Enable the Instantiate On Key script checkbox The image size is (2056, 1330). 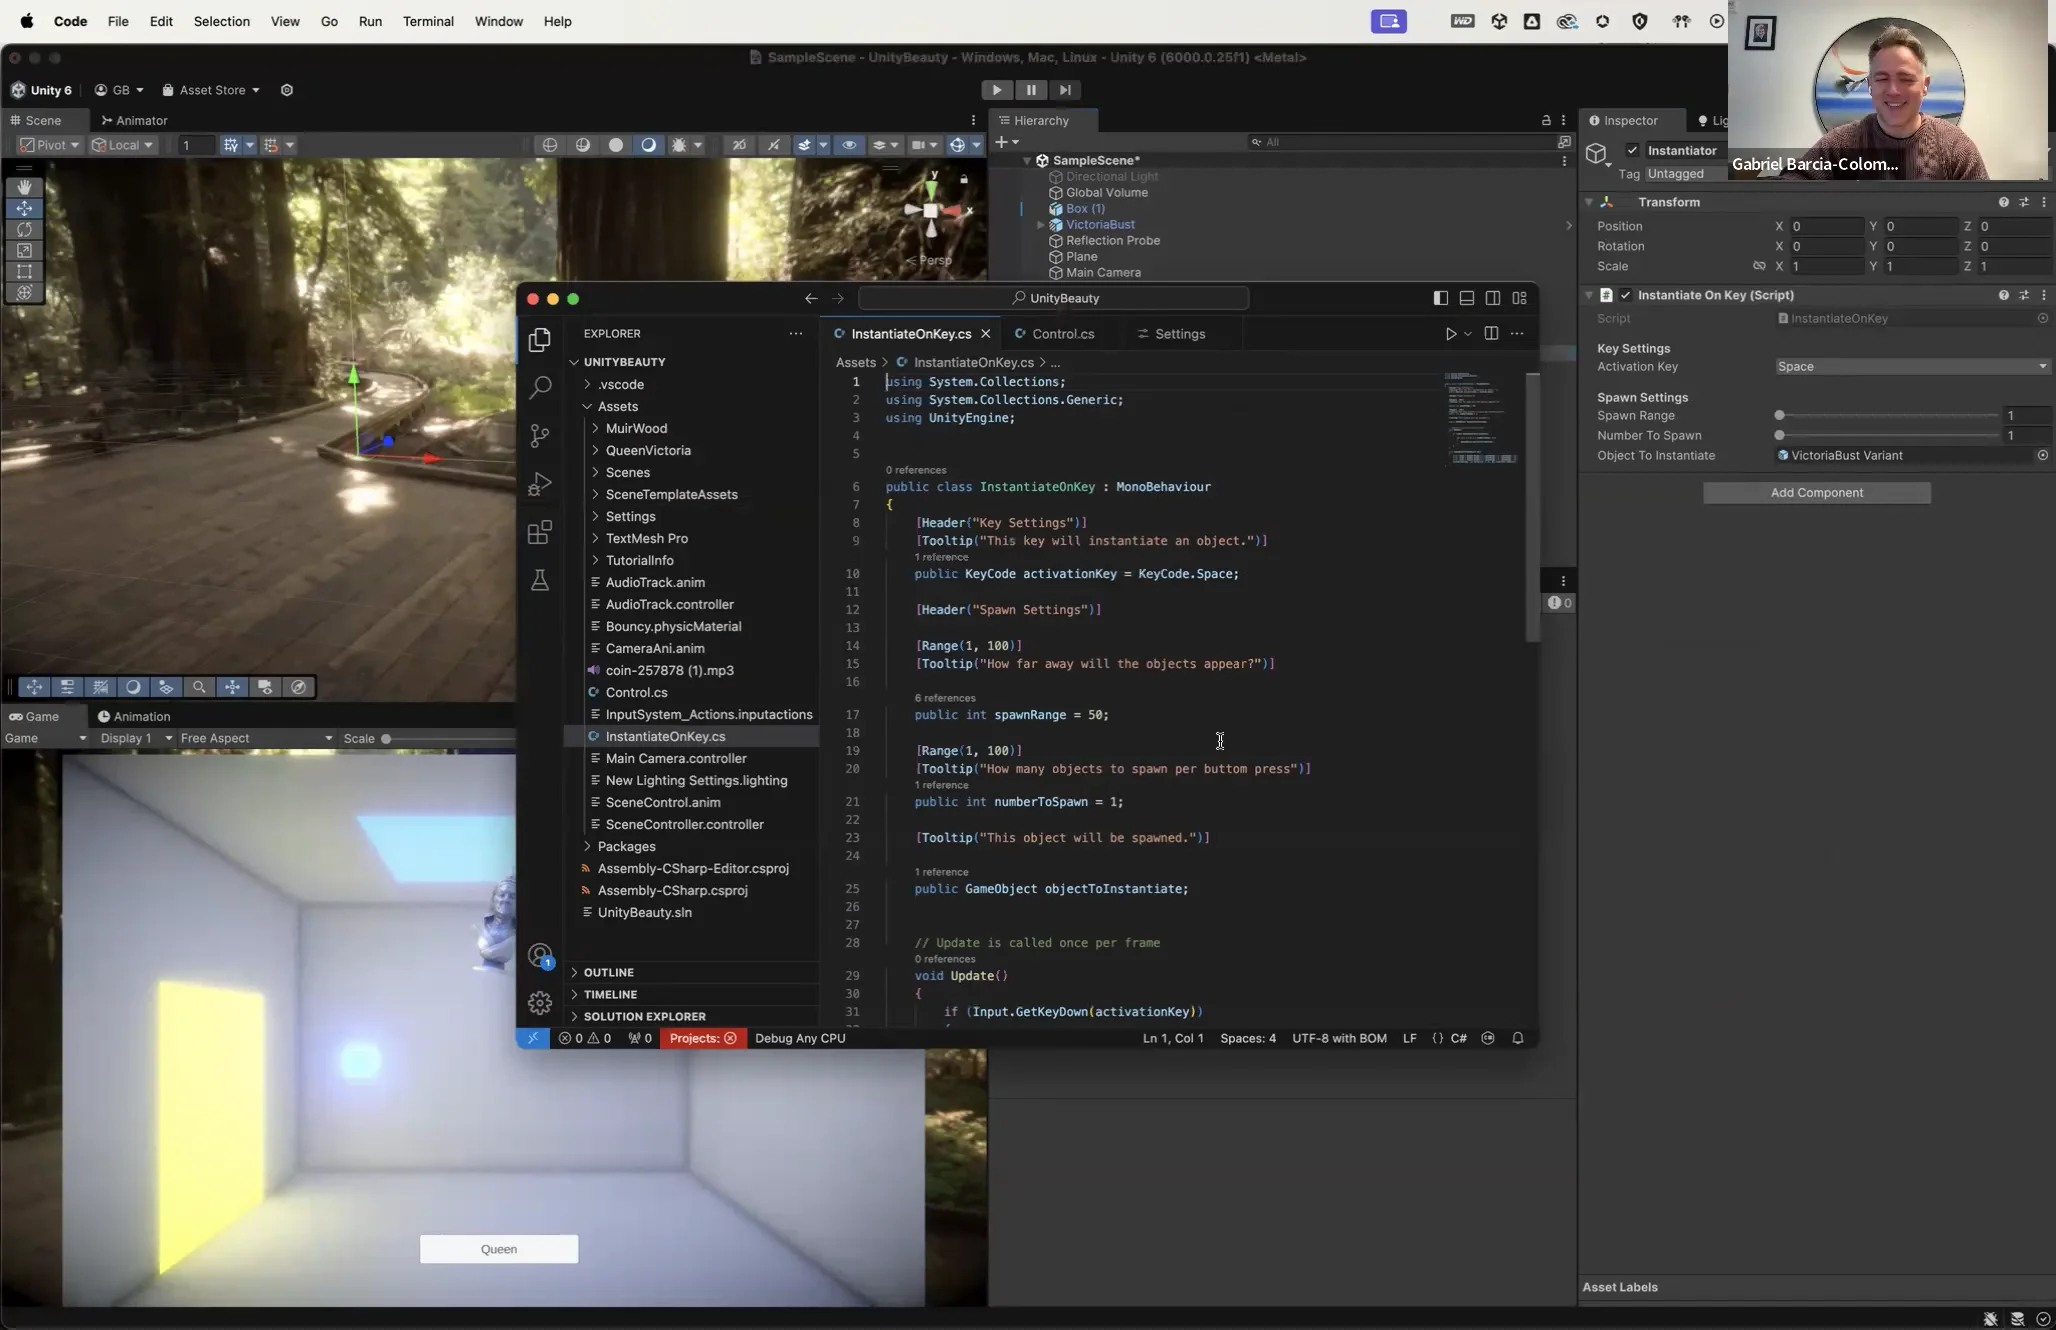(1626, 295)
